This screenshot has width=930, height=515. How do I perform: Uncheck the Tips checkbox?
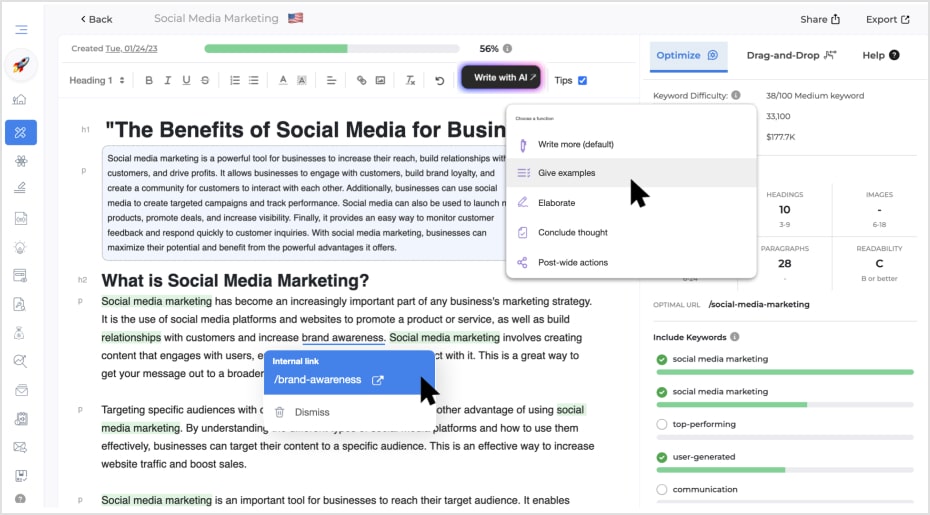(x=582, y=80)
